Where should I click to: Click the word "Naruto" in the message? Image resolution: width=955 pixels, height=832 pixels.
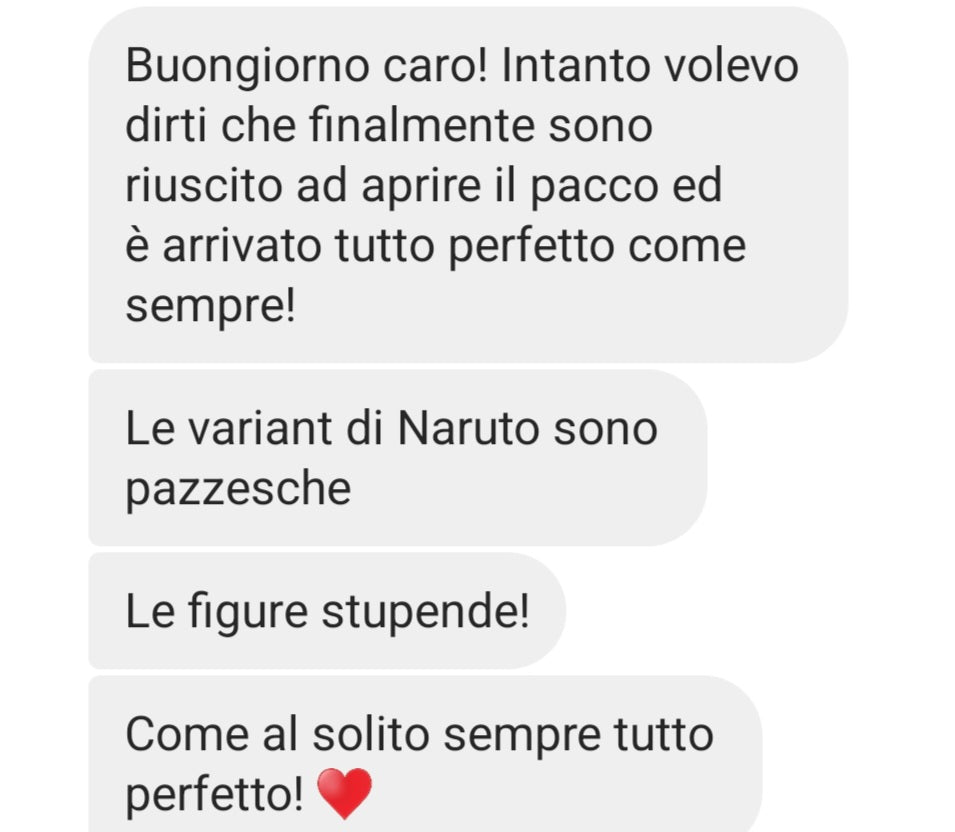(x=467, y=429)
